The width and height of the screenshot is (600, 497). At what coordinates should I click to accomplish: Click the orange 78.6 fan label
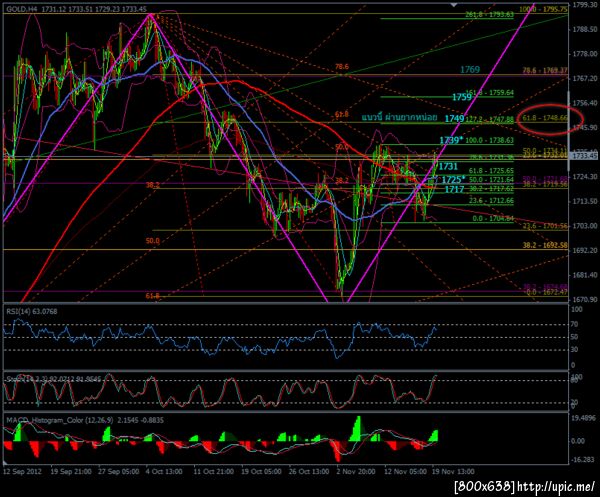point(342,67)
